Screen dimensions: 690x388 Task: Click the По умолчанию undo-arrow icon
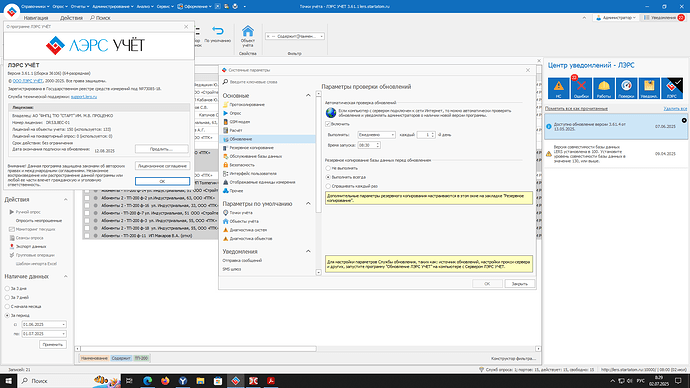218,34
